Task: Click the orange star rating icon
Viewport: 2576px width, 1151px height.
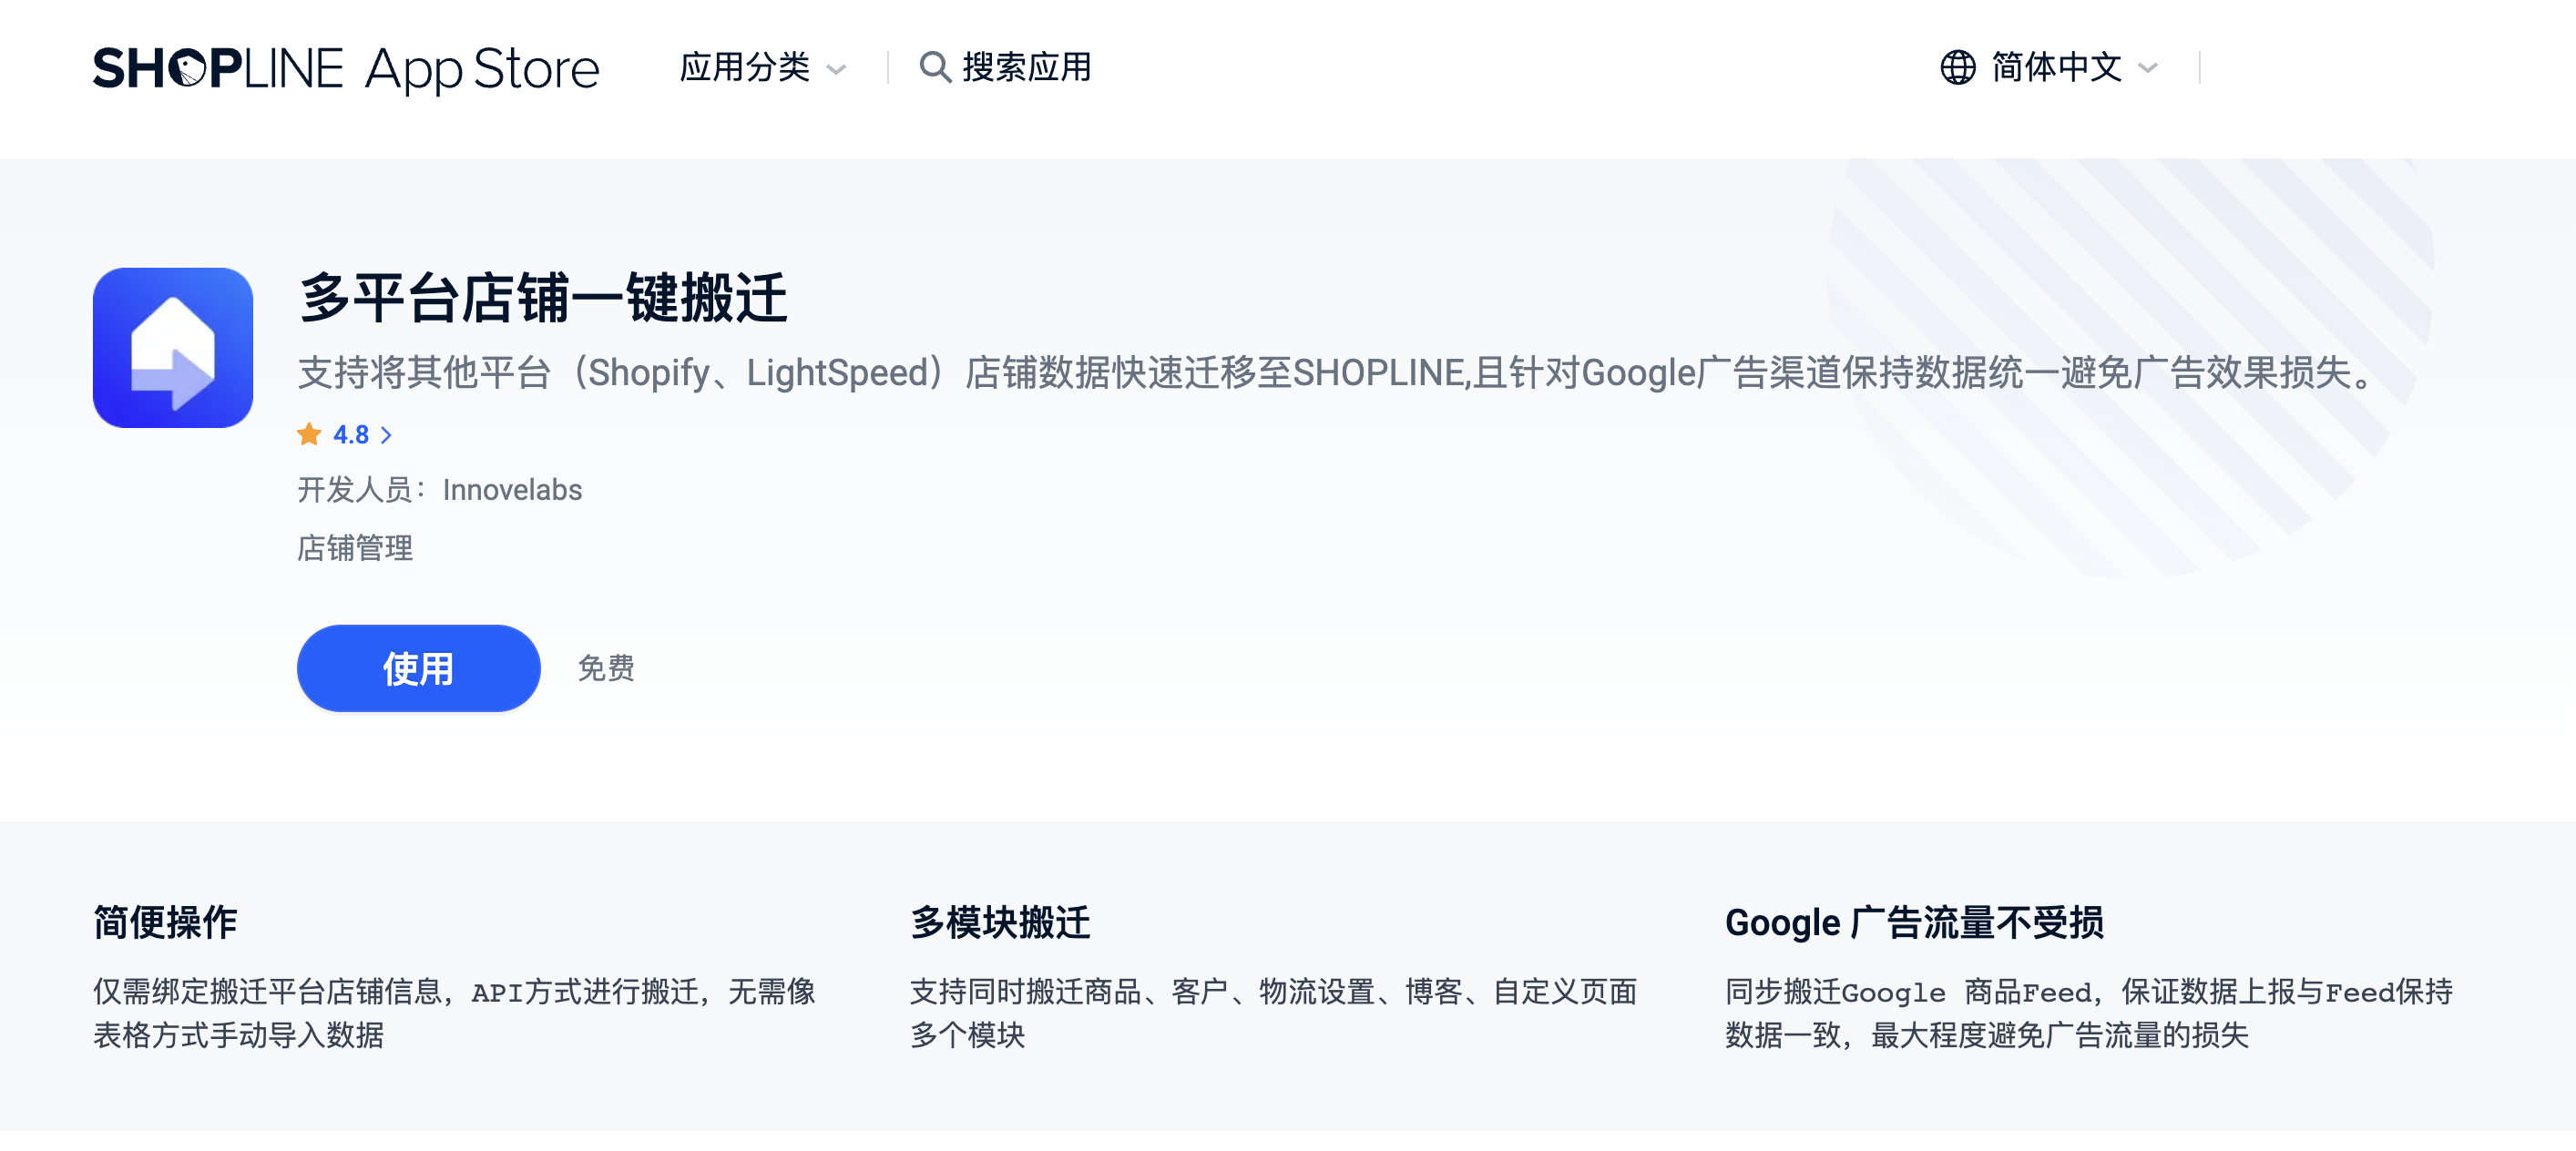Action: [x=310, y=434]
